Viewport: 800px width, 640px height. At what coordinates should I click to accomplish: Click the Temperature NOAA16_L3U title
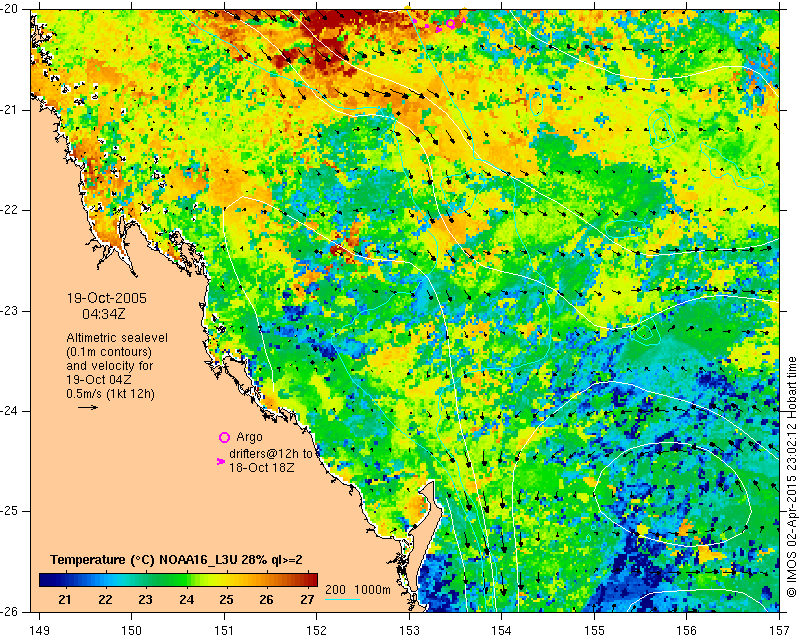pyautogui.click(x=176, y=560)
